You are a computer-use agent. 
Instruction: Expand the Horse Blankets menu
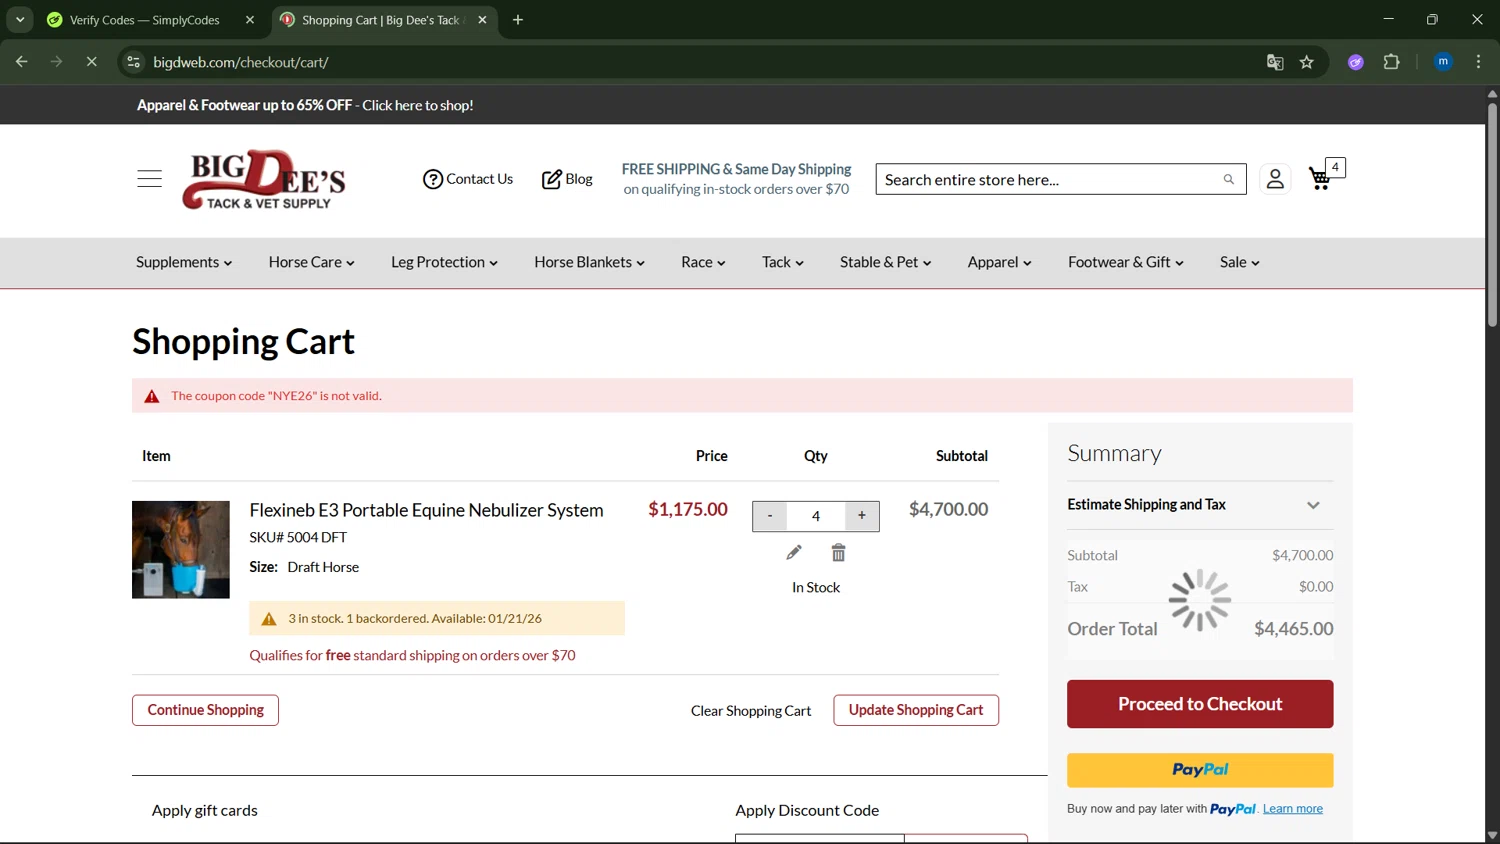click(589, 262)
